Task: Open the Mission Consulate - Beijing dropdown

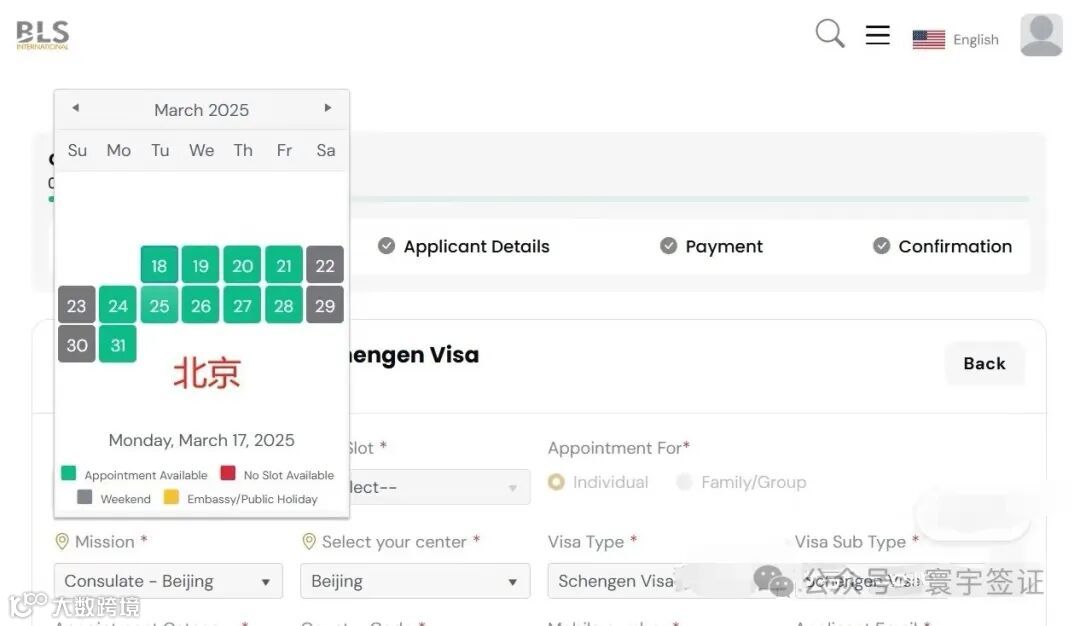Action: [168, 581]
